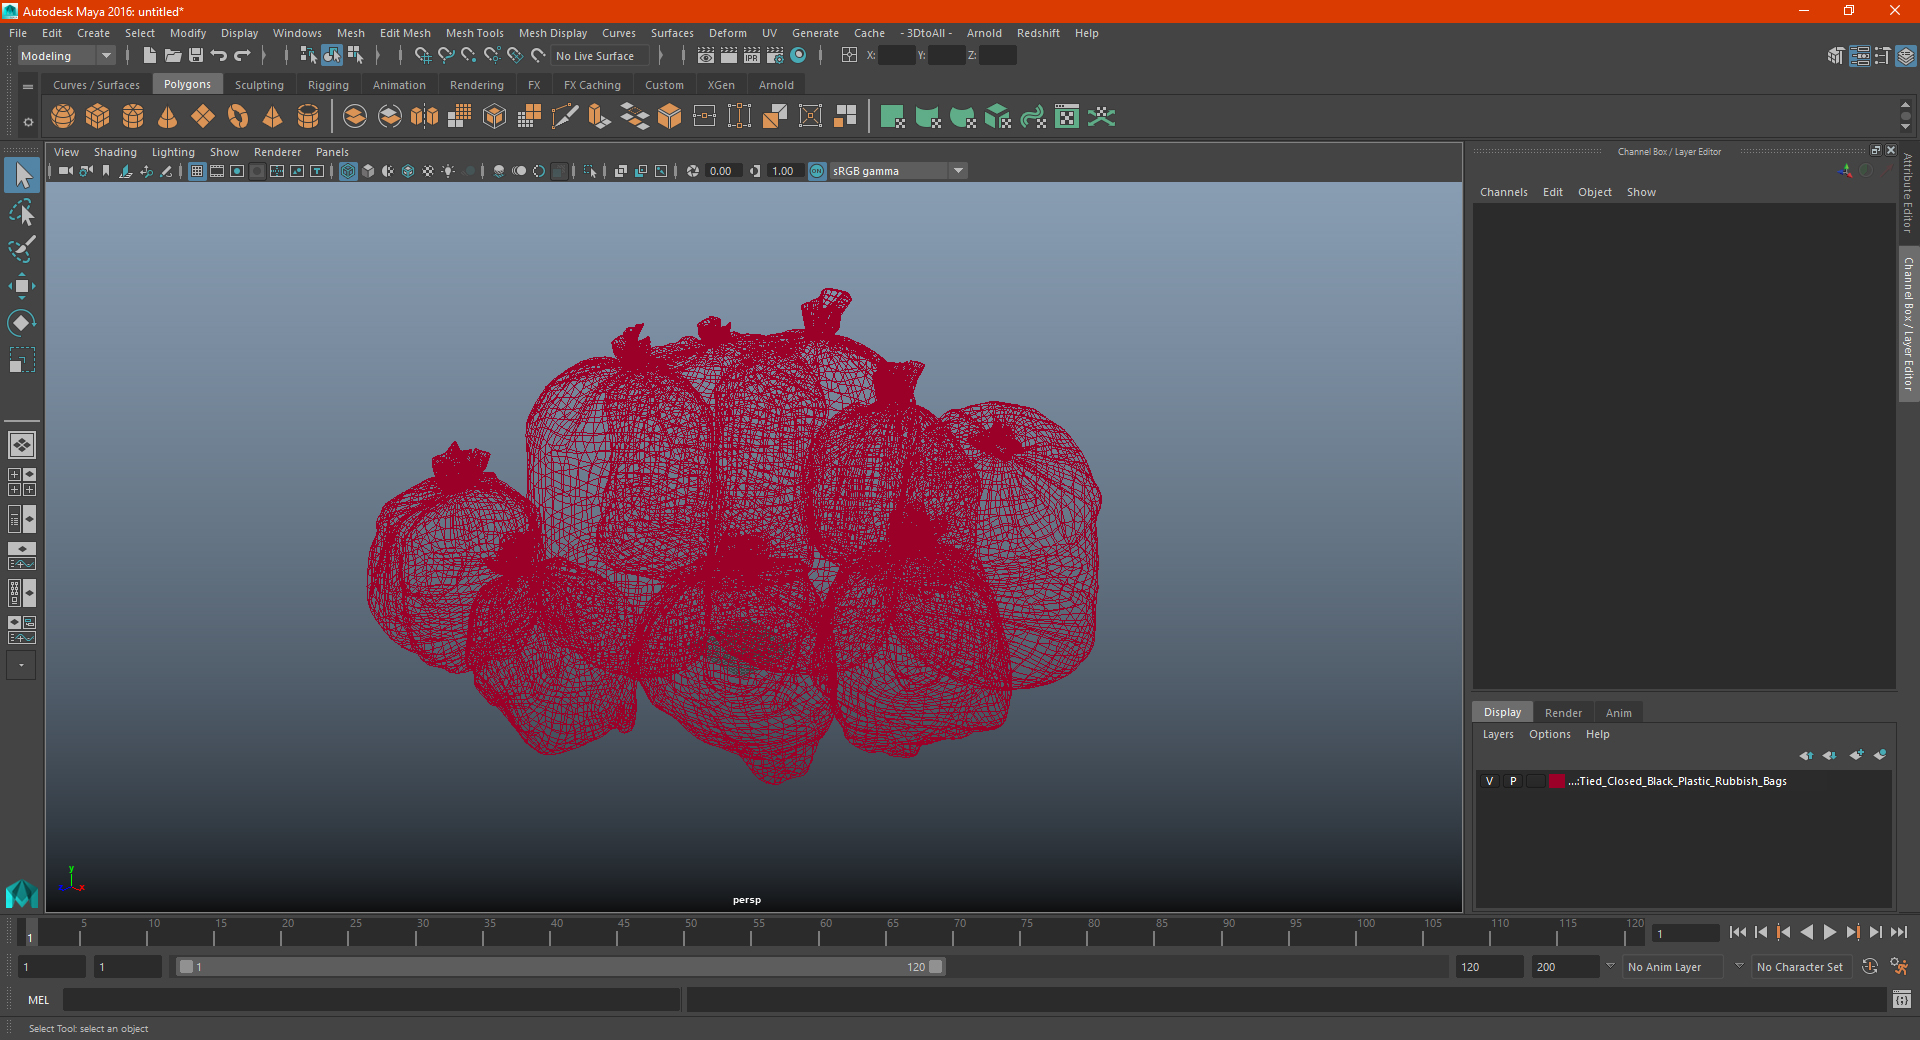Switch to the Anim layer tab
This screenshot has width=1920, height=1040.
(x=1618, y=713)
